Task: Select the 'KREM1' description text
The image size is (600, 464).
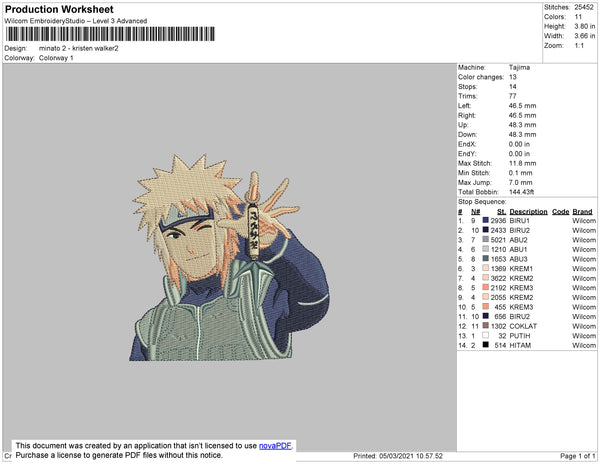Action: [x=521, y=269]
